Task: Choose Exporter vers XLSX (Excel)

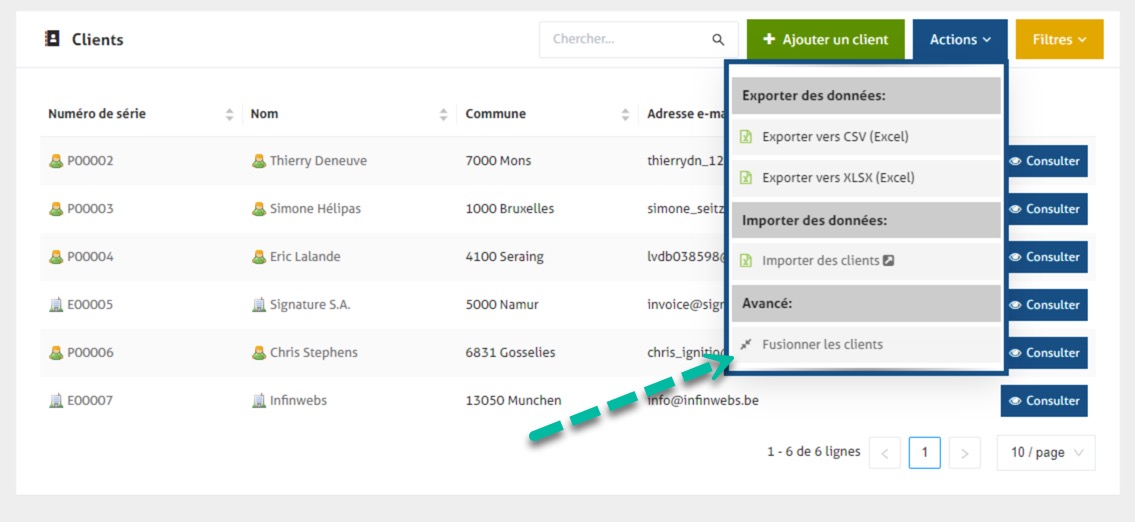Action: [x=837, y=178]
